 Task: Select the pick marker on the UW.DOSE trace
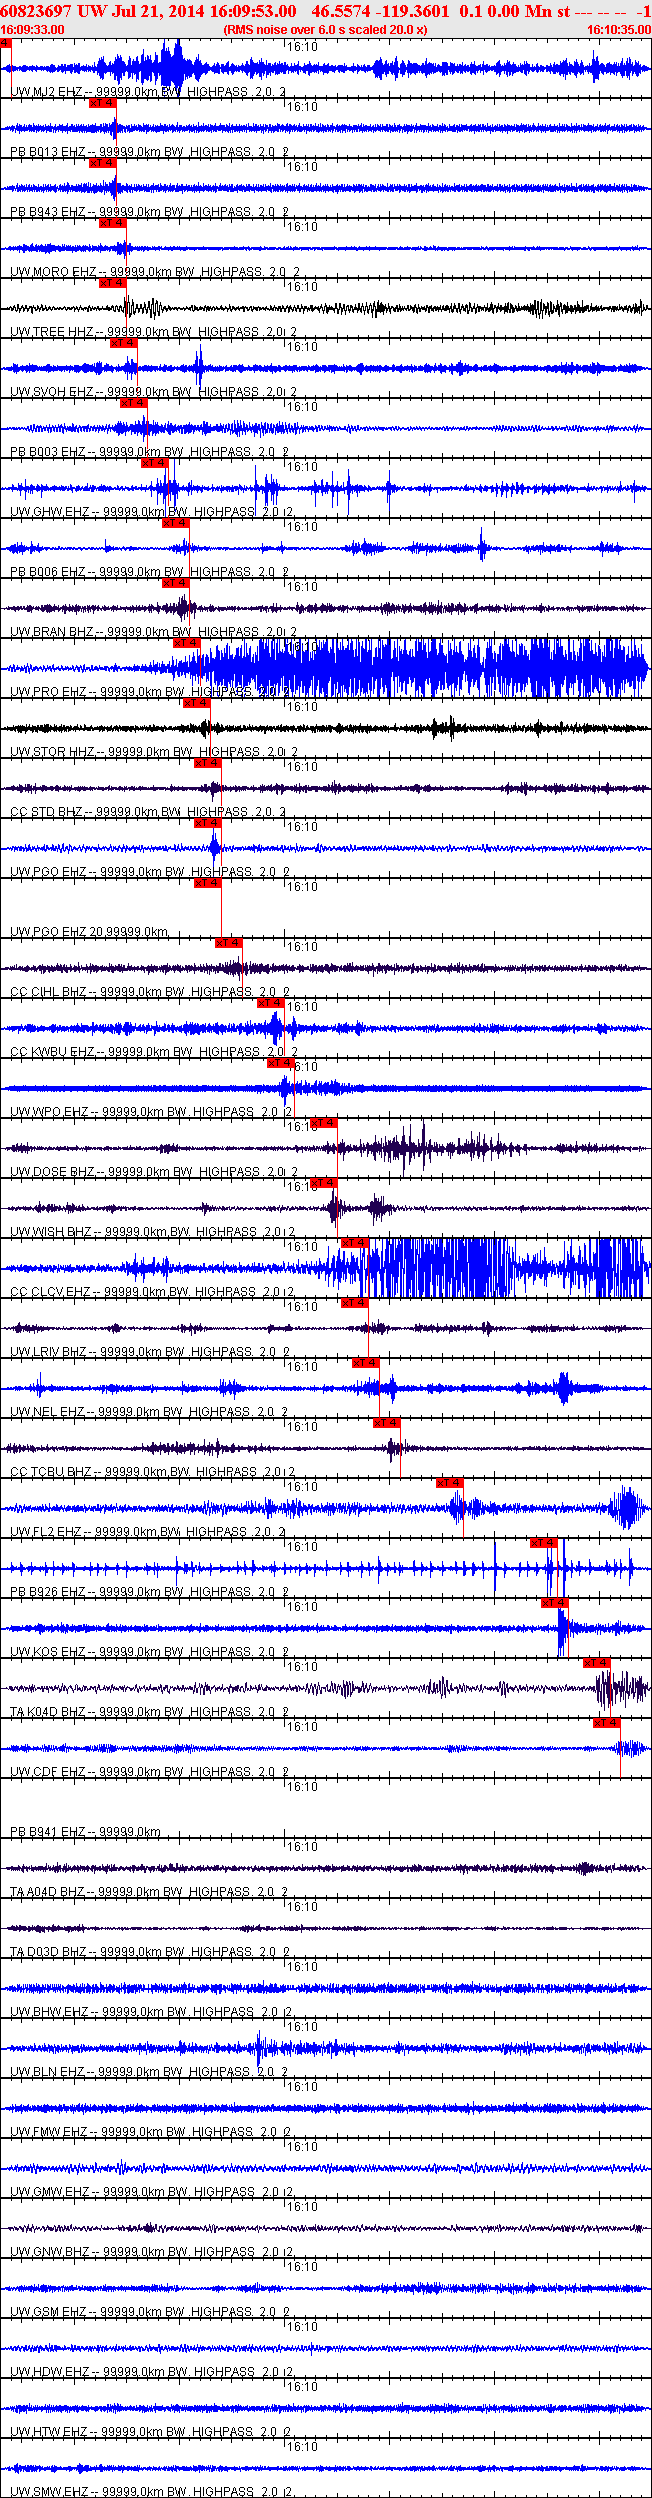coord(323,1123)
